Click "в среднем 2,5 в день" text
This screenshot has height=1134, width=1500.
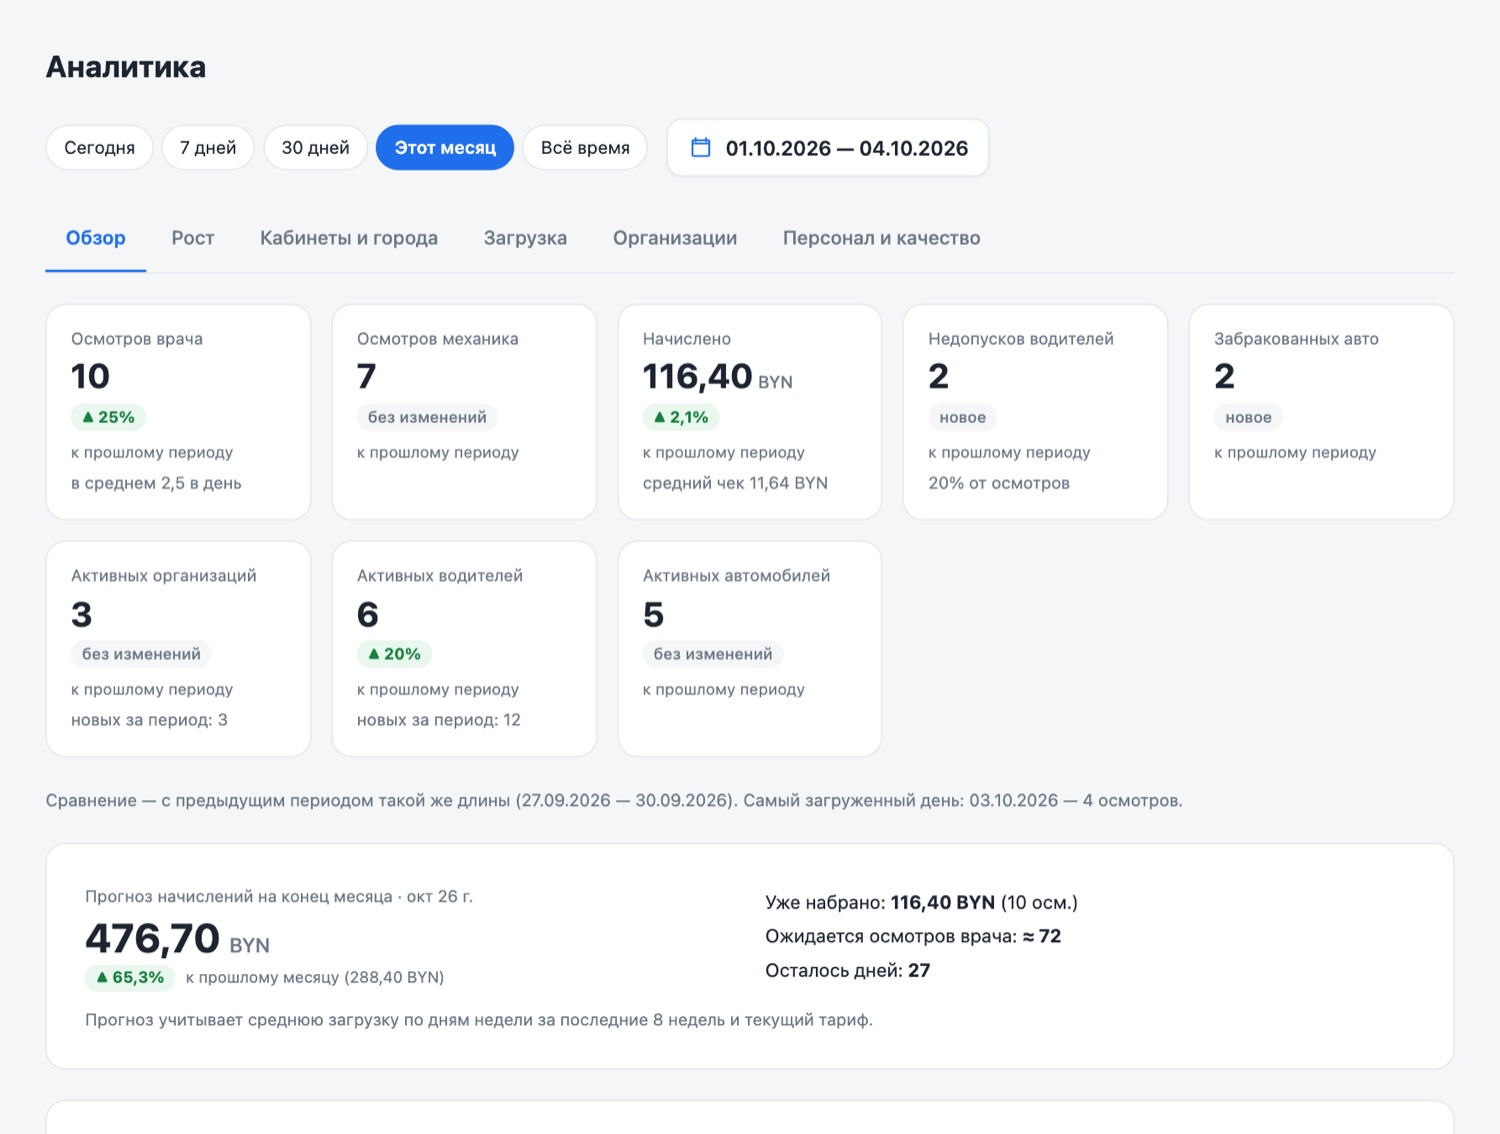tap(156, 483)
